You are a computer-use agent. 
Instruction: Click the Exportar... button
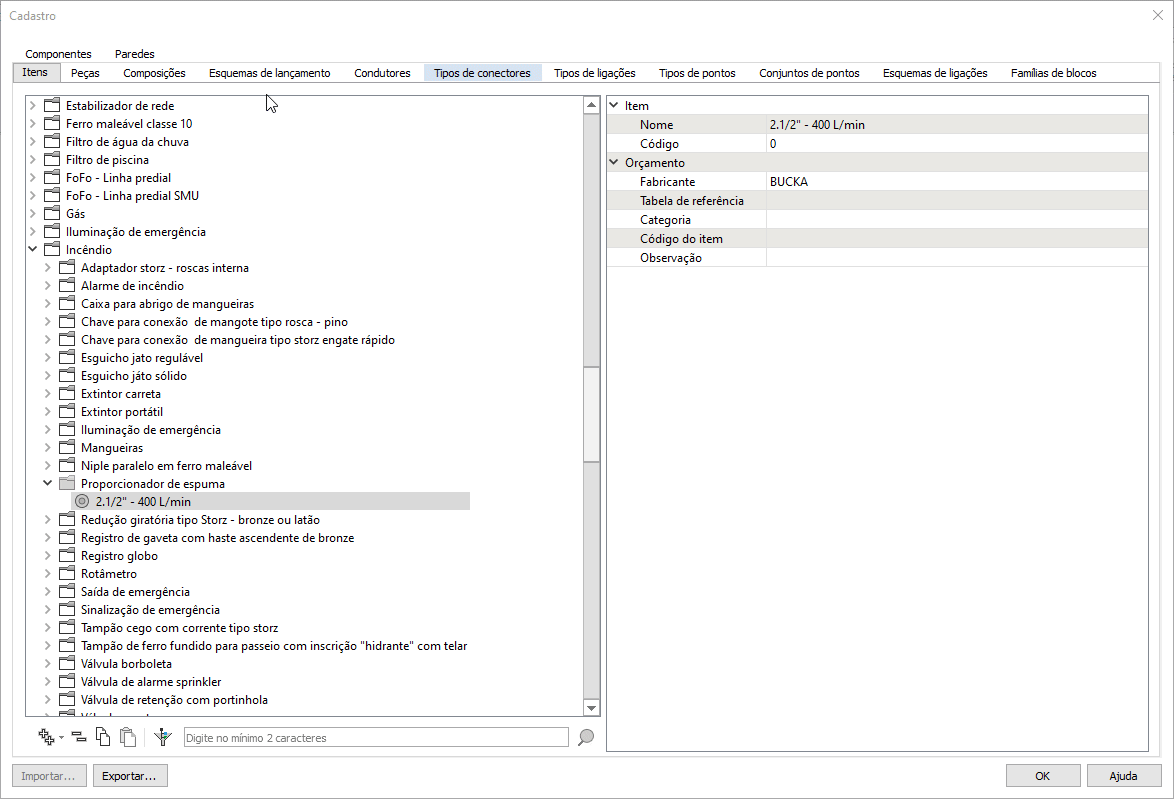point(130,776)
